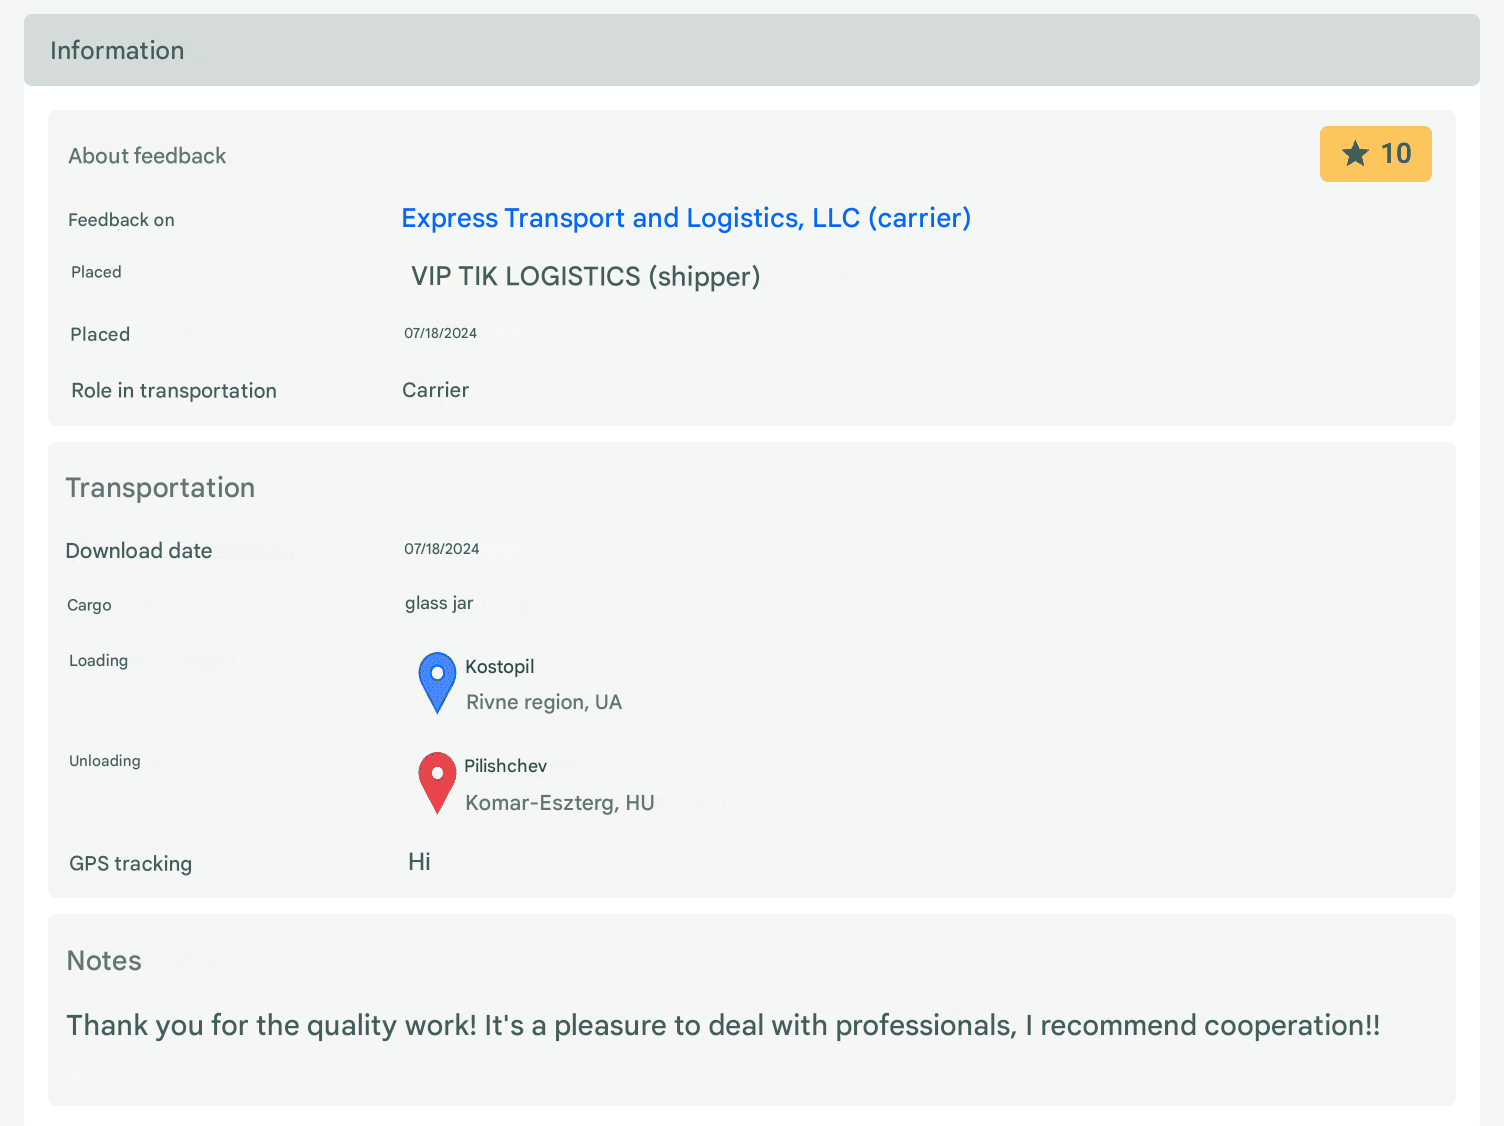Click the Download date value 07/18/2024

(x=442, y=549)
